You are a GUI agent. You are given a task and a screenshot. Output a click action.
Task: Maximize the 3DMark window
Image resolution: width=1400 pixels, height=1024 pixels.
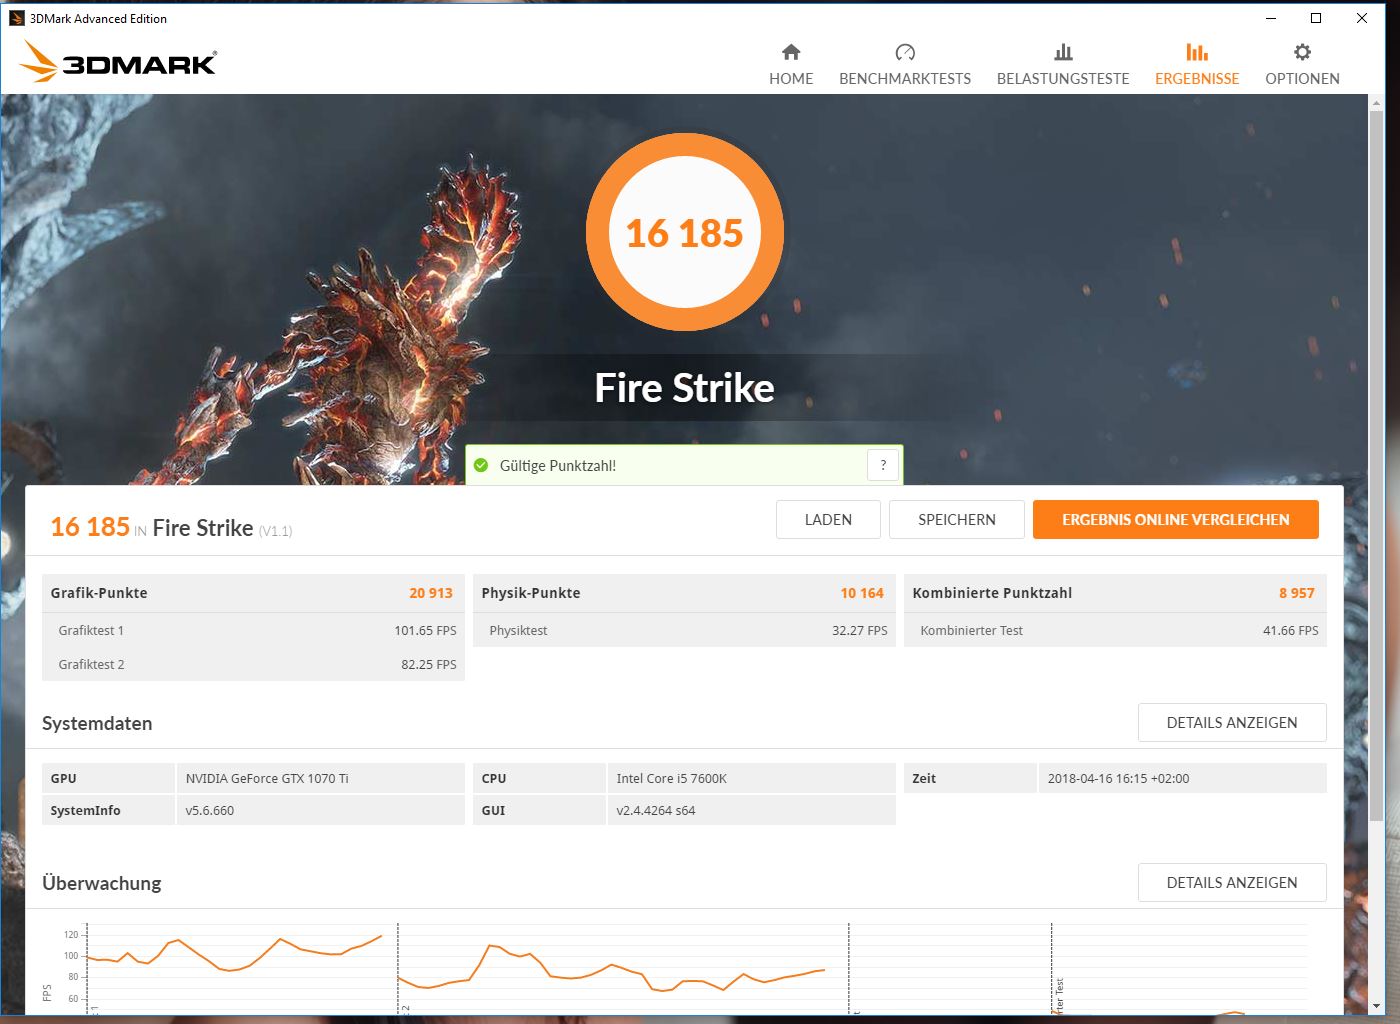click(1316, 18)
